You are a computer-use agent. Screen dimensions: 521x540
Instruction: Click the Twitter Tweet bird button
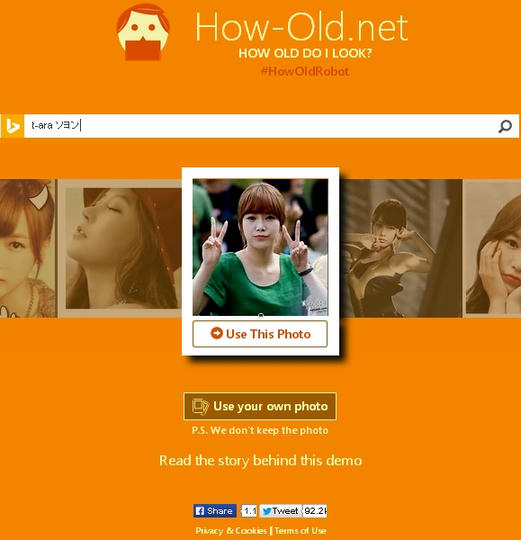(280, 511)
